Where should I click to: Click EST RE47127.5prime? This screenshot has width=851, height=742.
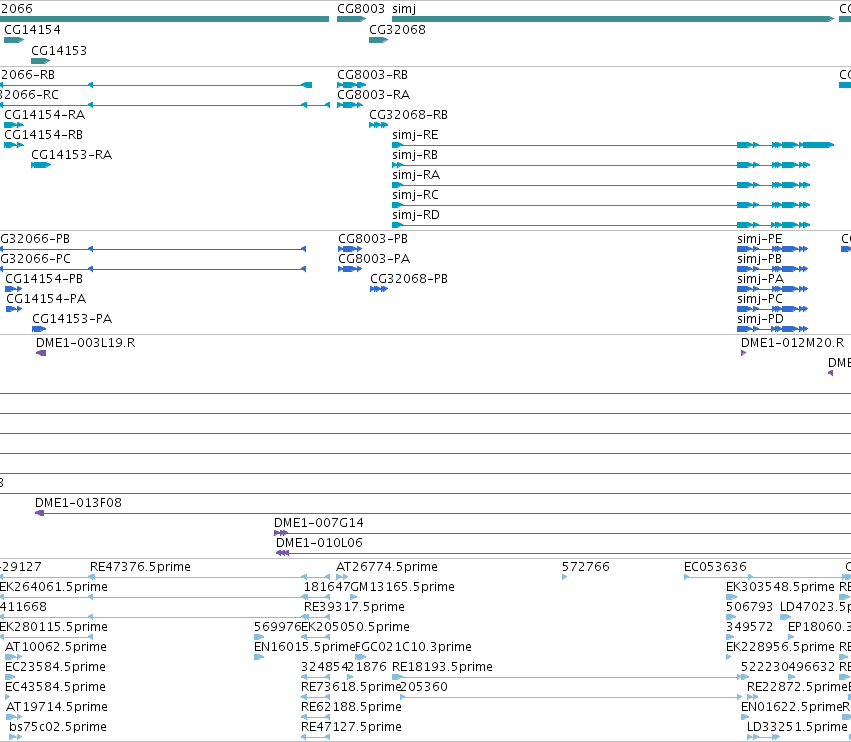point(351,727)
